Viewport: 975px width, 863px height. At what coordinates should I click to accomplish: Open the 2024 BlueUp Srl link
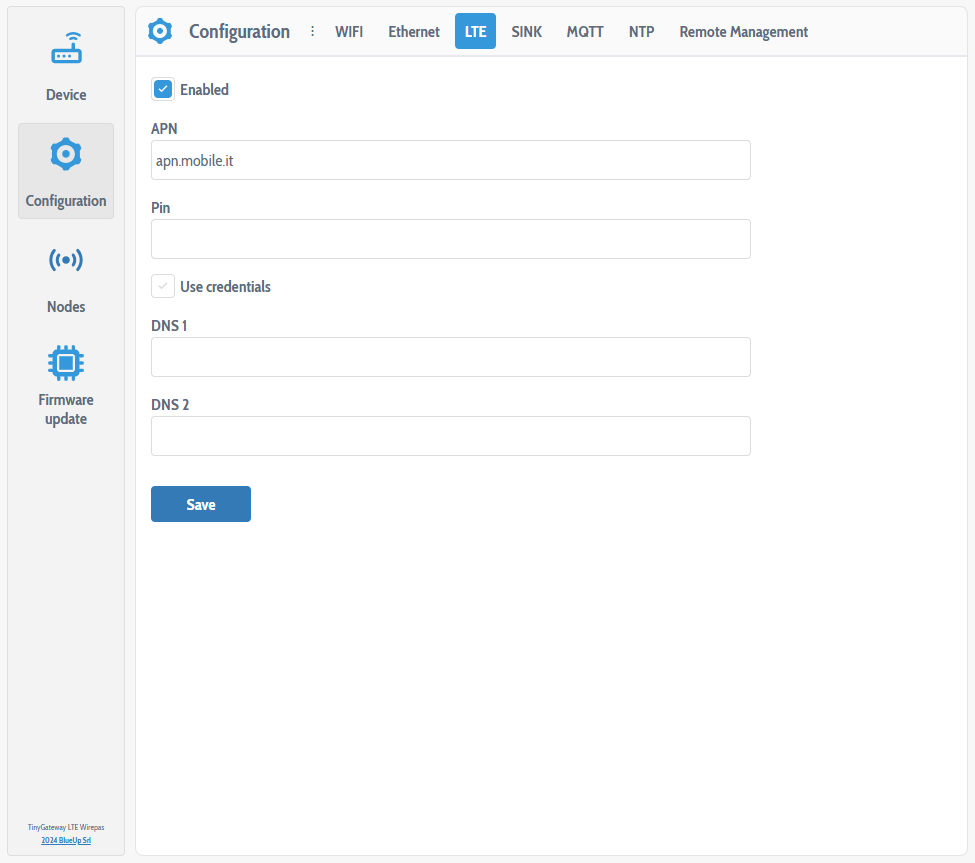click(x=66, y=840)
